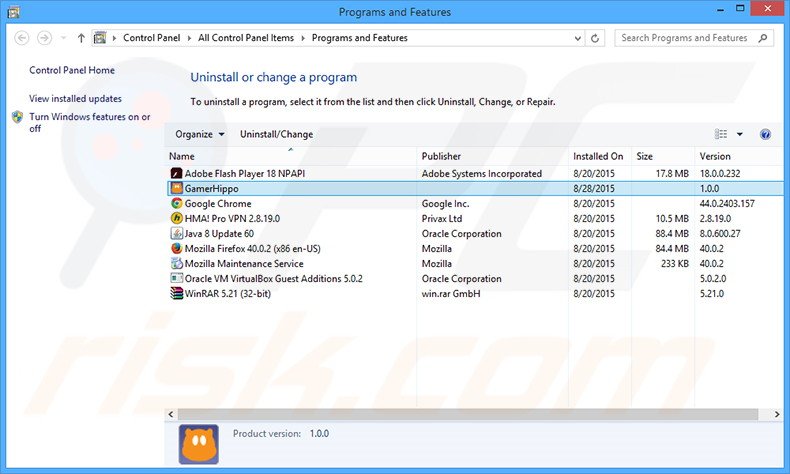Viewport: 790px width, 474px height.
Task: Navigate to All Control Panel Items breadcrumb
Action: tap(246, 38)
